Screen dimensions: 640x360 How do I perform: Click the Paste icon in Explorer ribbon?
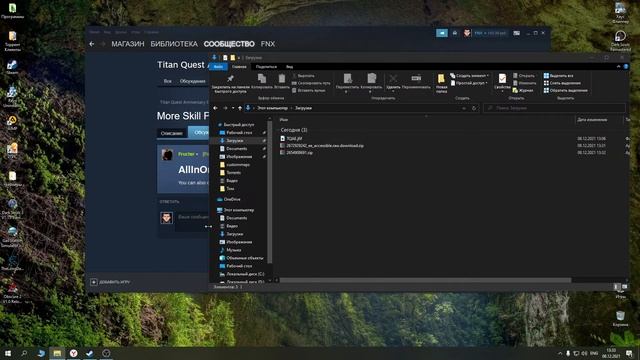click(x=282, y=78)
